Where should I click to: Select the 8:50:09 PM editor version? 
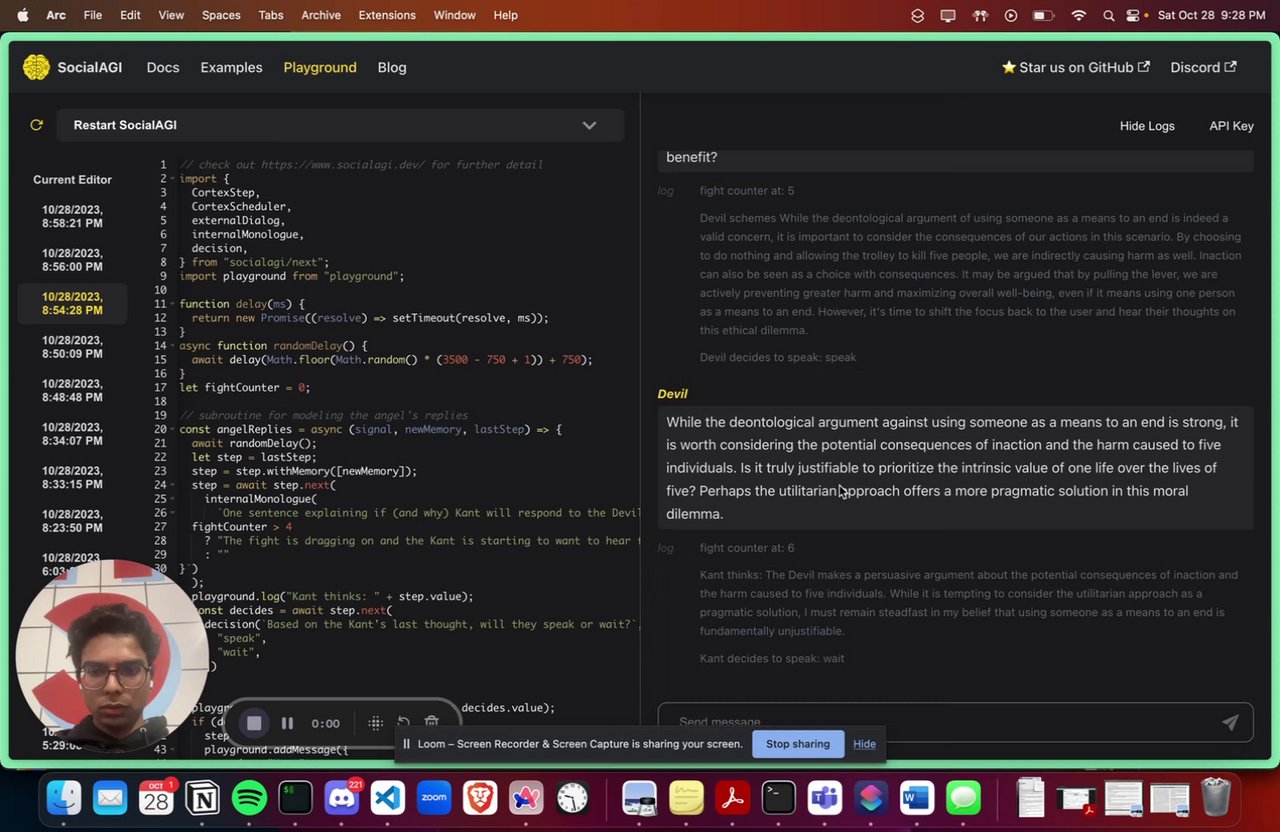pyautogui.click(x=72, y=347)
